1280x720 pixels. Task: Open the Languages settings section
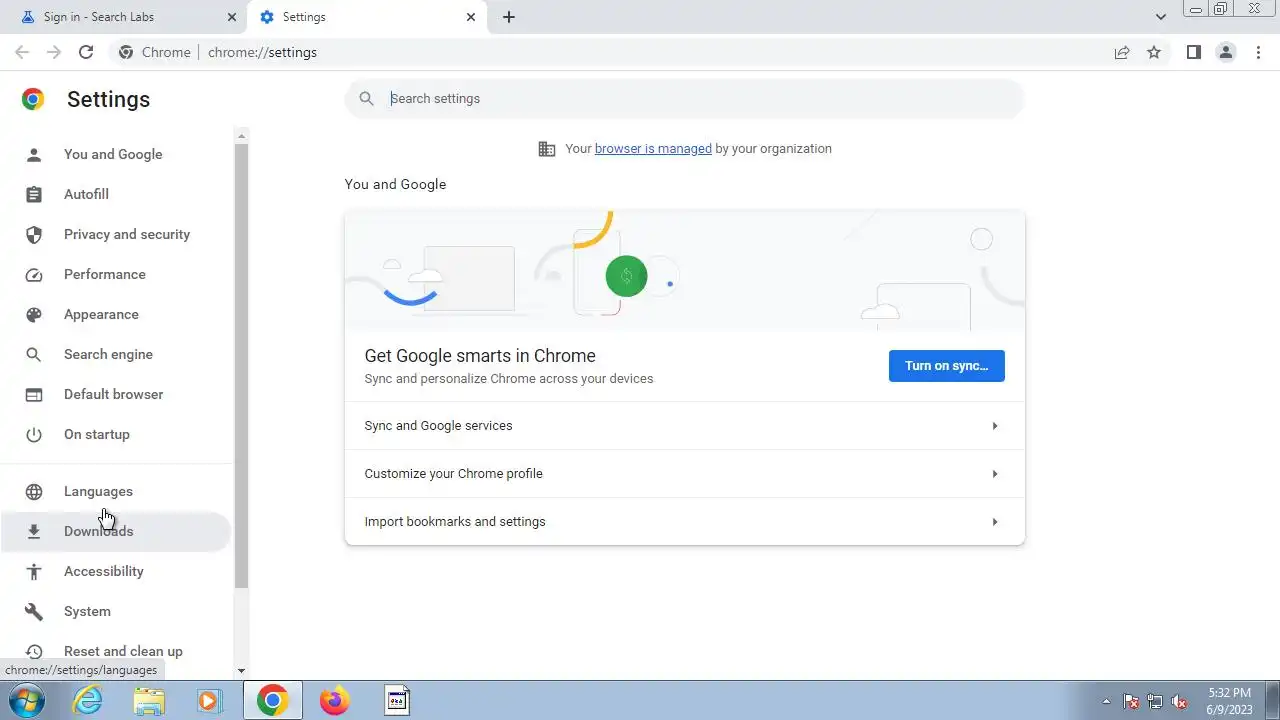[x=116, y=491]
